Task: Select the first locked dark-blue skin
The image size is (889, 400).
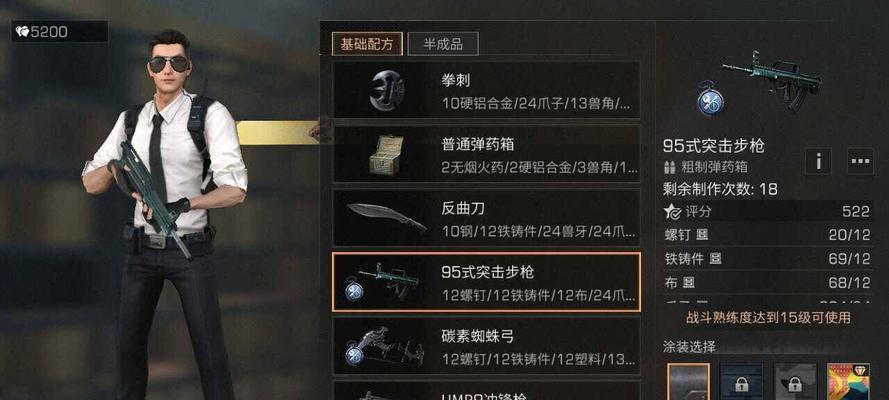Action: tap(741, 382)
